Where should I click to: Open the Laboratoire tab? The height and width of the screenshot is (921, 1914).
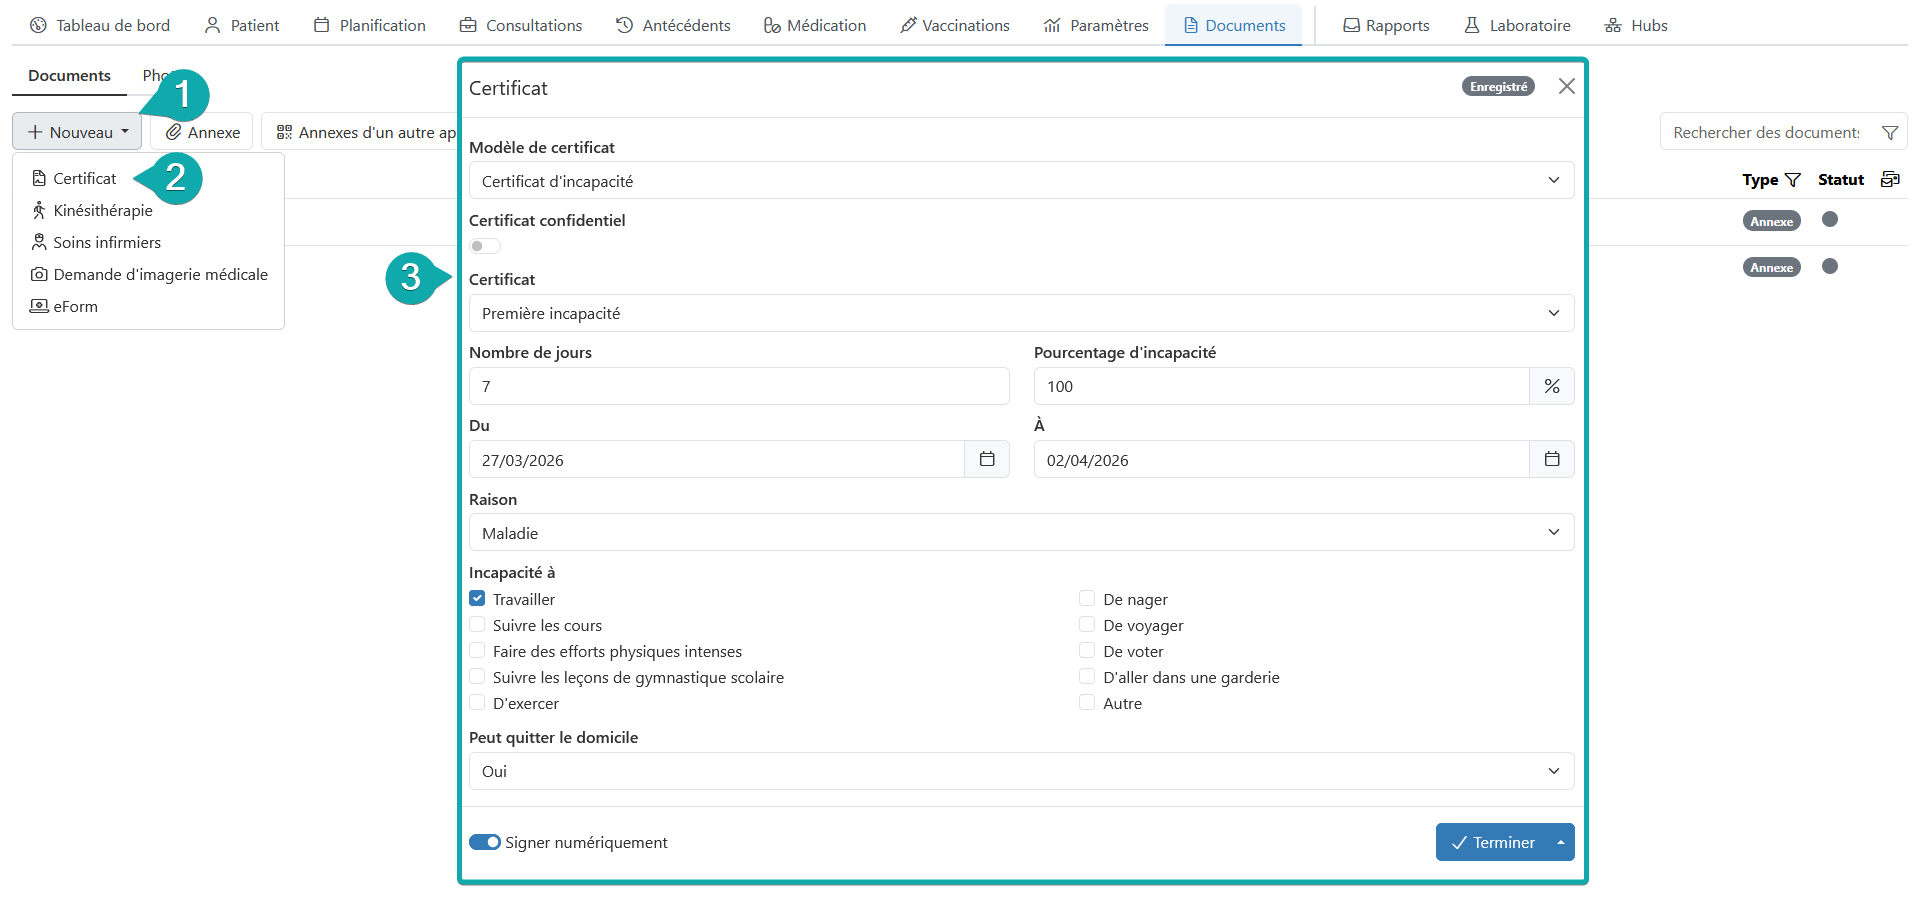[x=1517, y=25]
